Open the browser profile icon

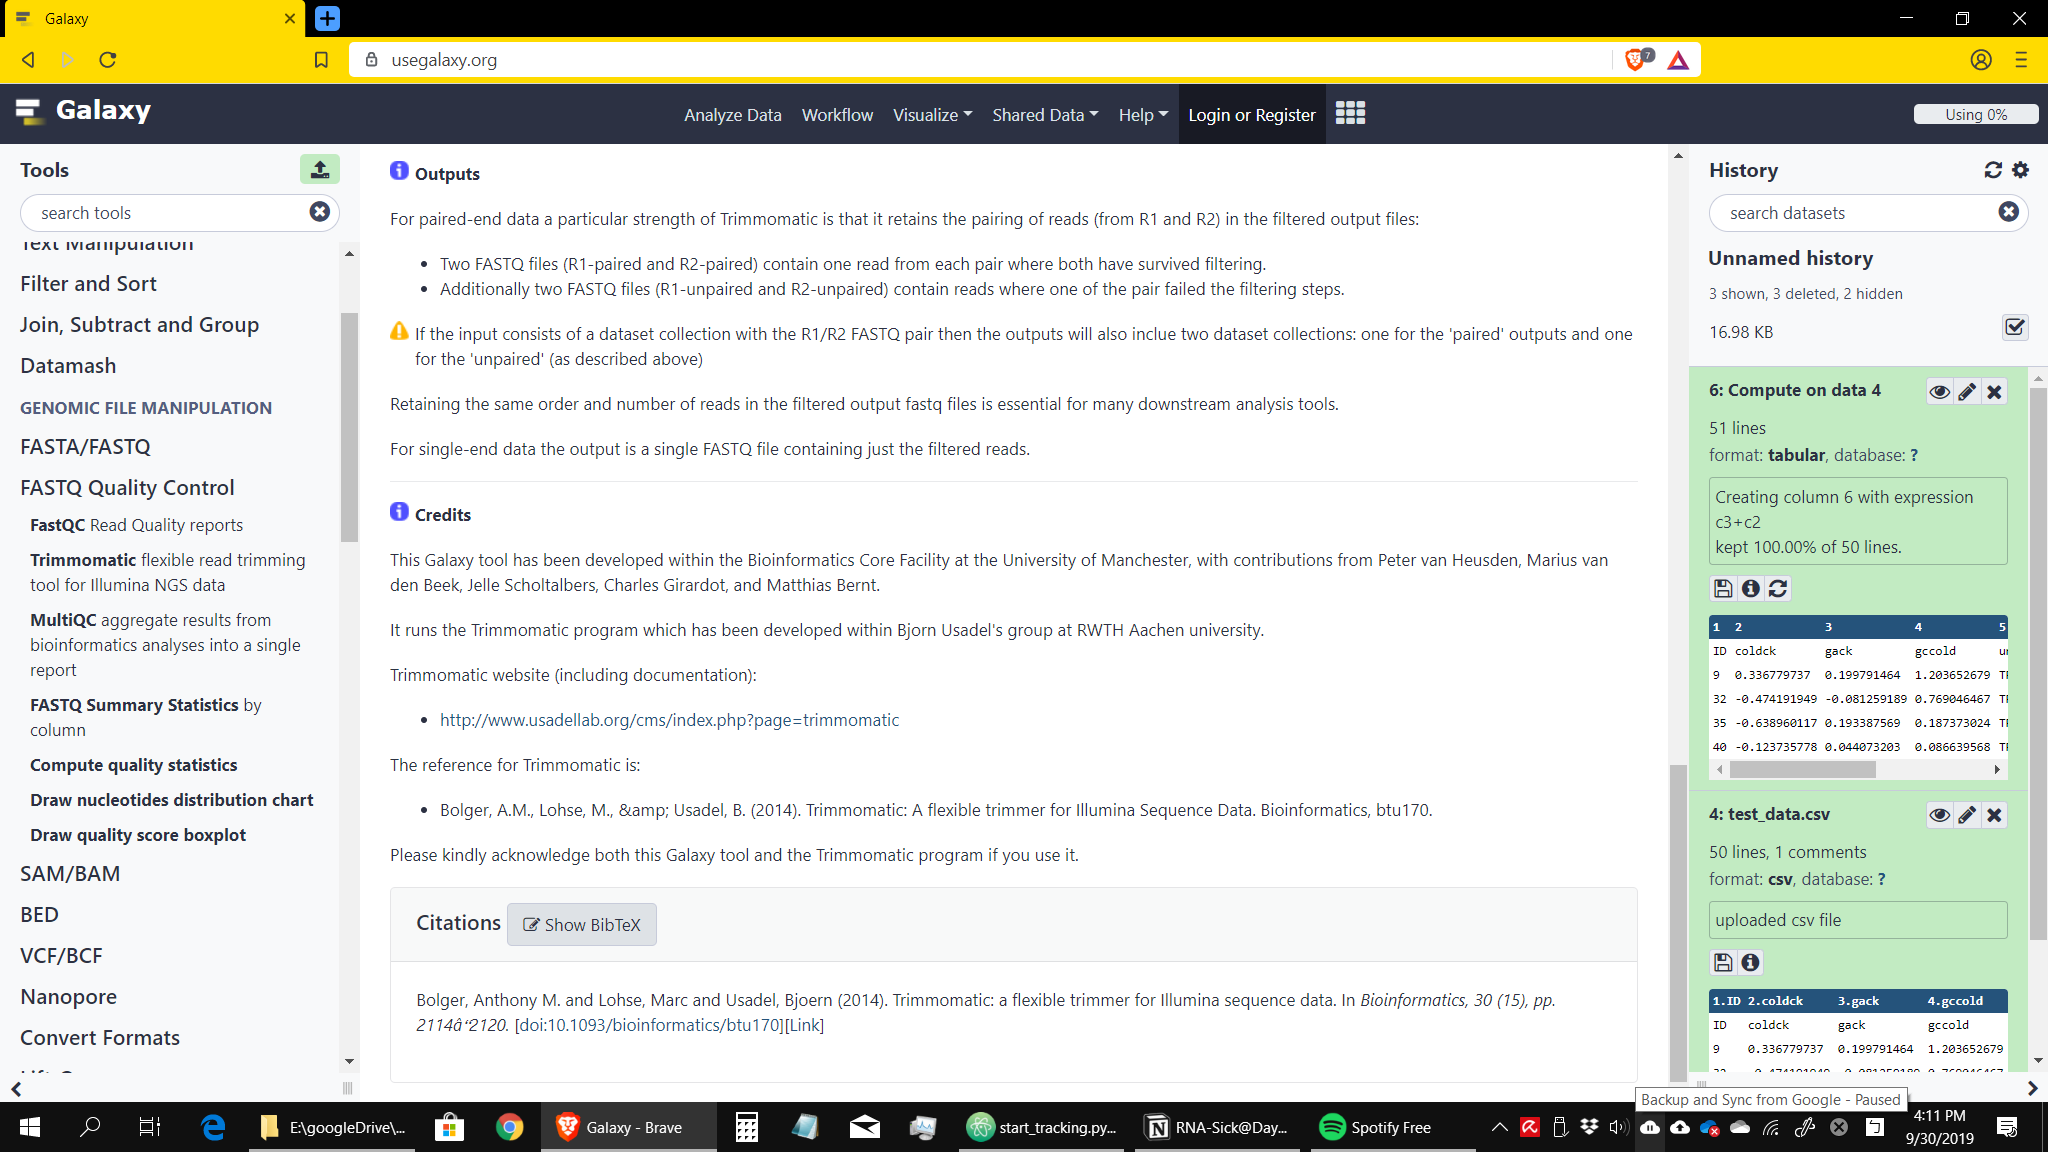1981,60
